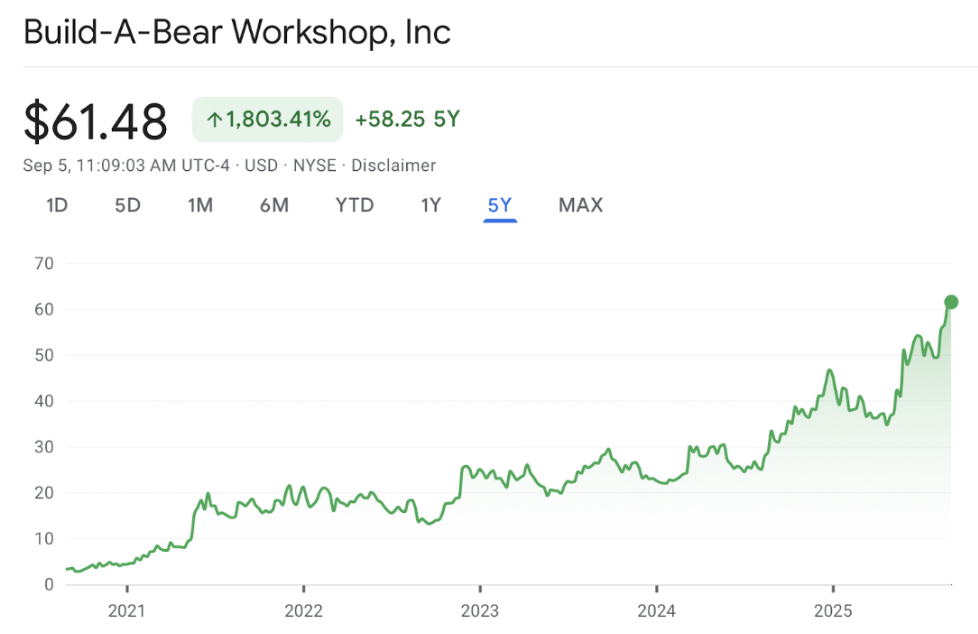Click the 2024 axis marker
Image resolution: width=978 pixels, height=634 pixels.
[x=656, y=610]
